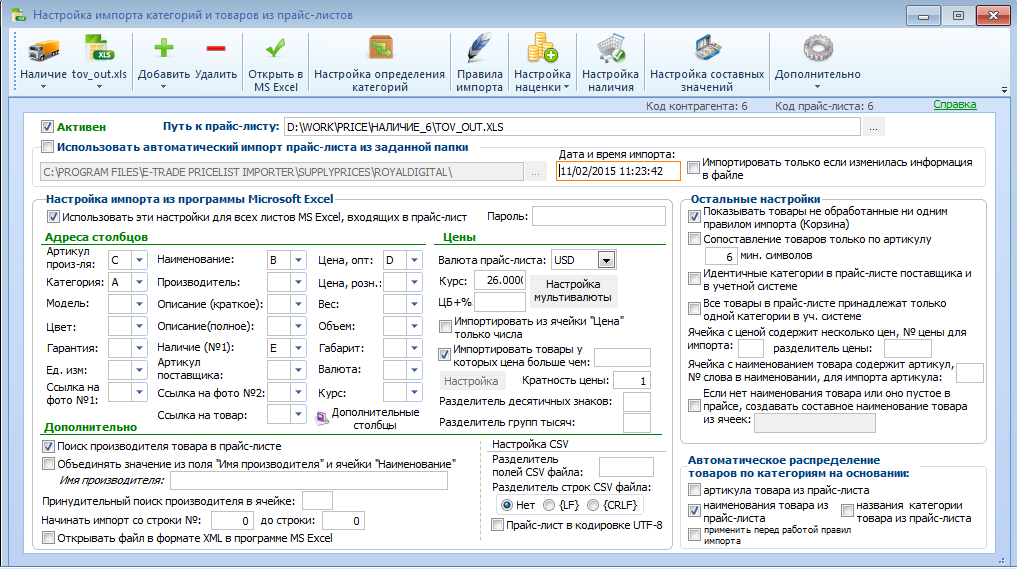
Task: Open the Наличие truck toolbar icon
Action: coord(43,50)
